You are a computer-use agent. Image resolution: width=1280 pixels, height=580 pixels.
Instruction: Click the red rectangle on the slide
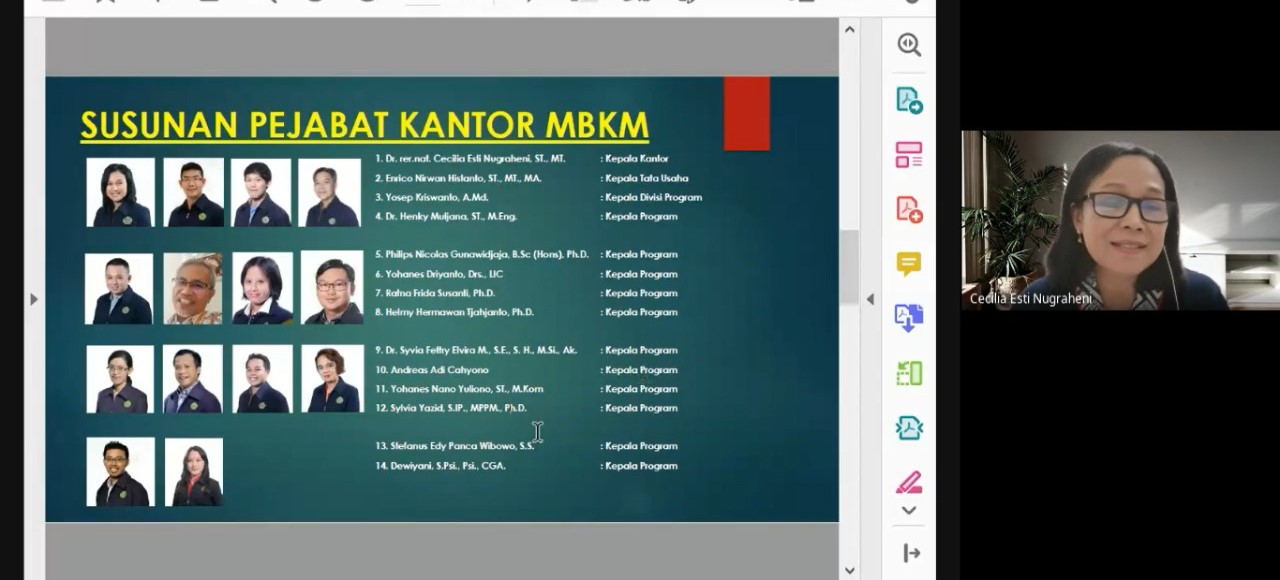746,113
